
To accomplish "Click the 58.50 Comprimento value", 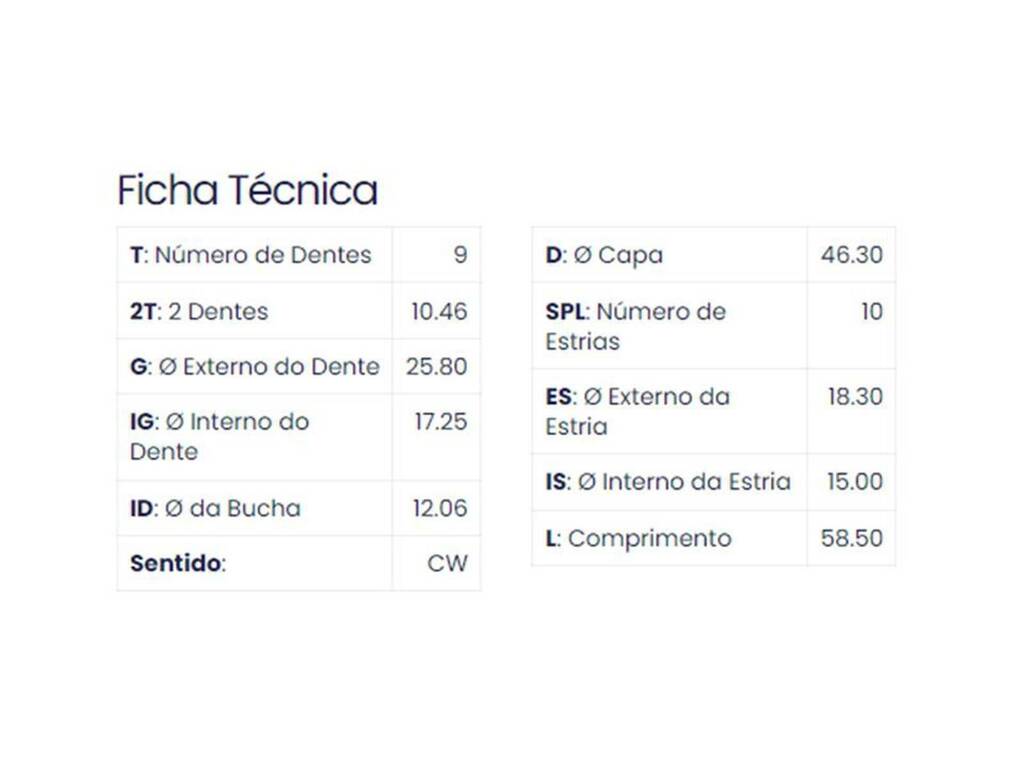I will (851, 538).
